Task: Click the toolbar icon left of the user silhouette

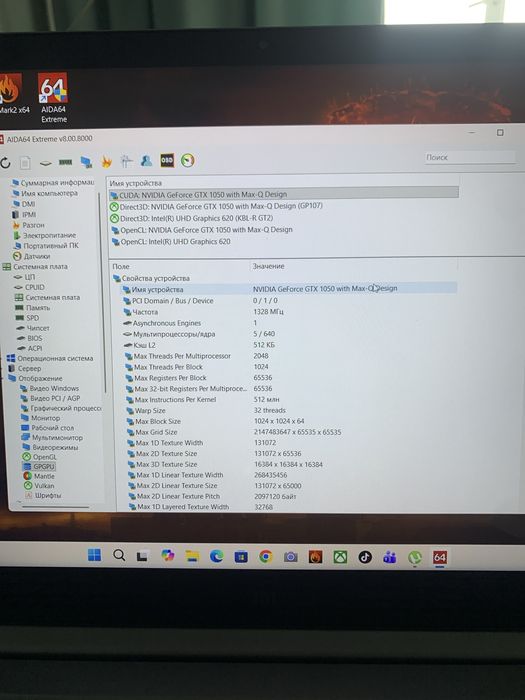Action: tap(126, 161)
